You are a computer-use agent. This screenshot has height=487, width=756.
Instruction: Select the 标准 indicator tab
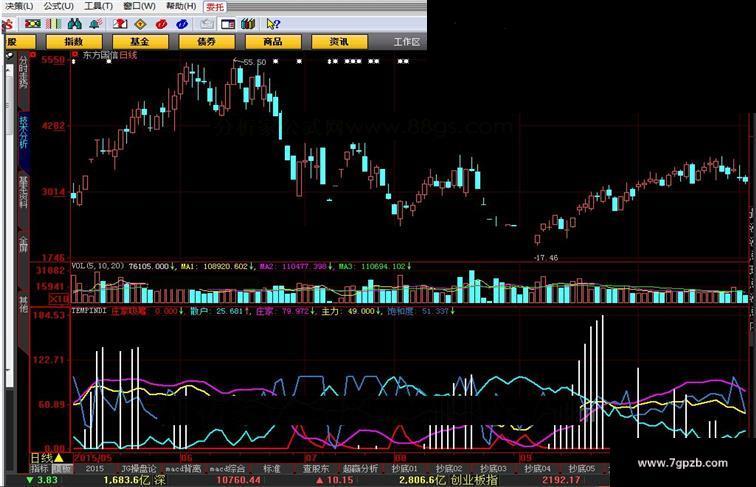[x=271, y=468]
